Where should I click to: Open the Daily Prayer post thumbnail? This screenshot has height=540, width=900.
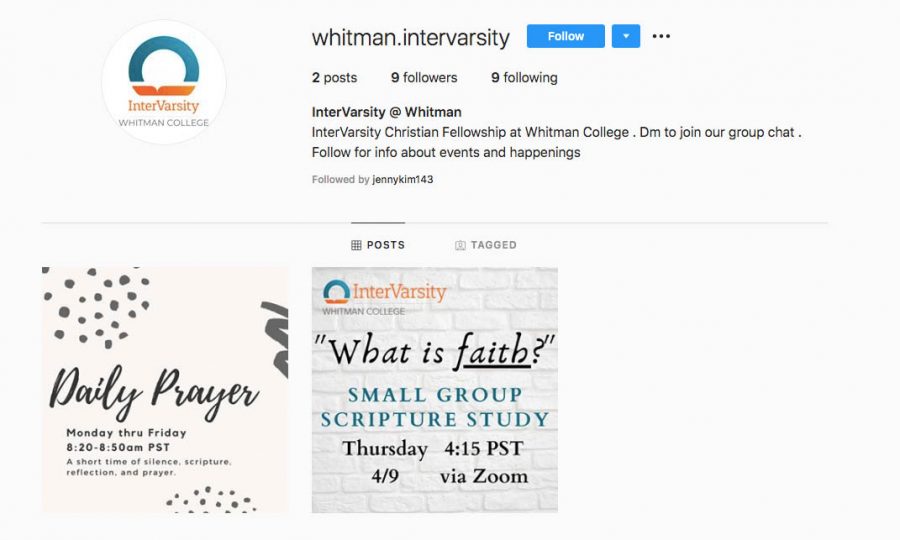click(165, 390)
